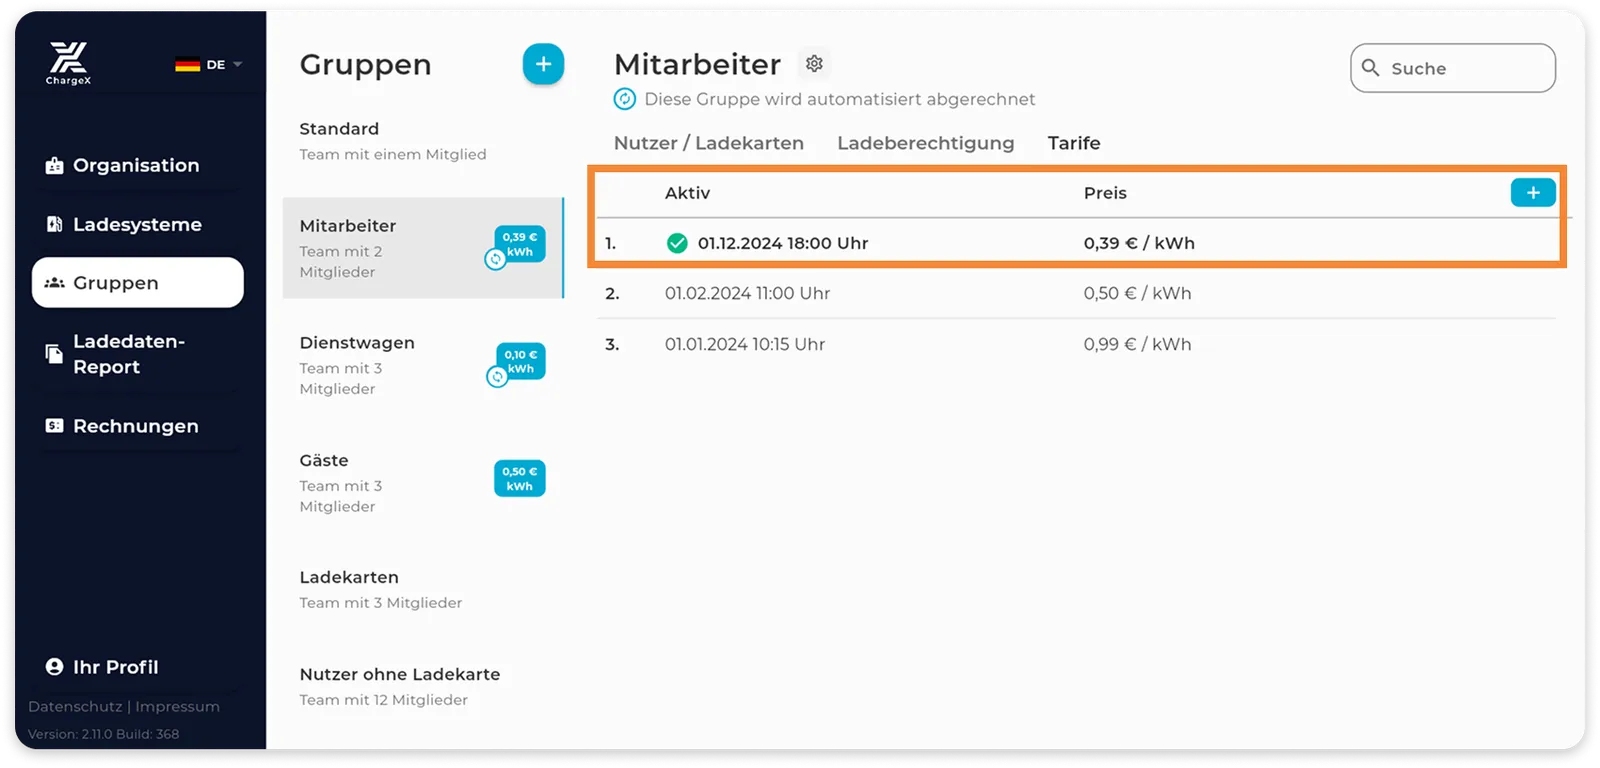Click Gäste's 0,50 € kWh tariff badge

coord(519,478)
